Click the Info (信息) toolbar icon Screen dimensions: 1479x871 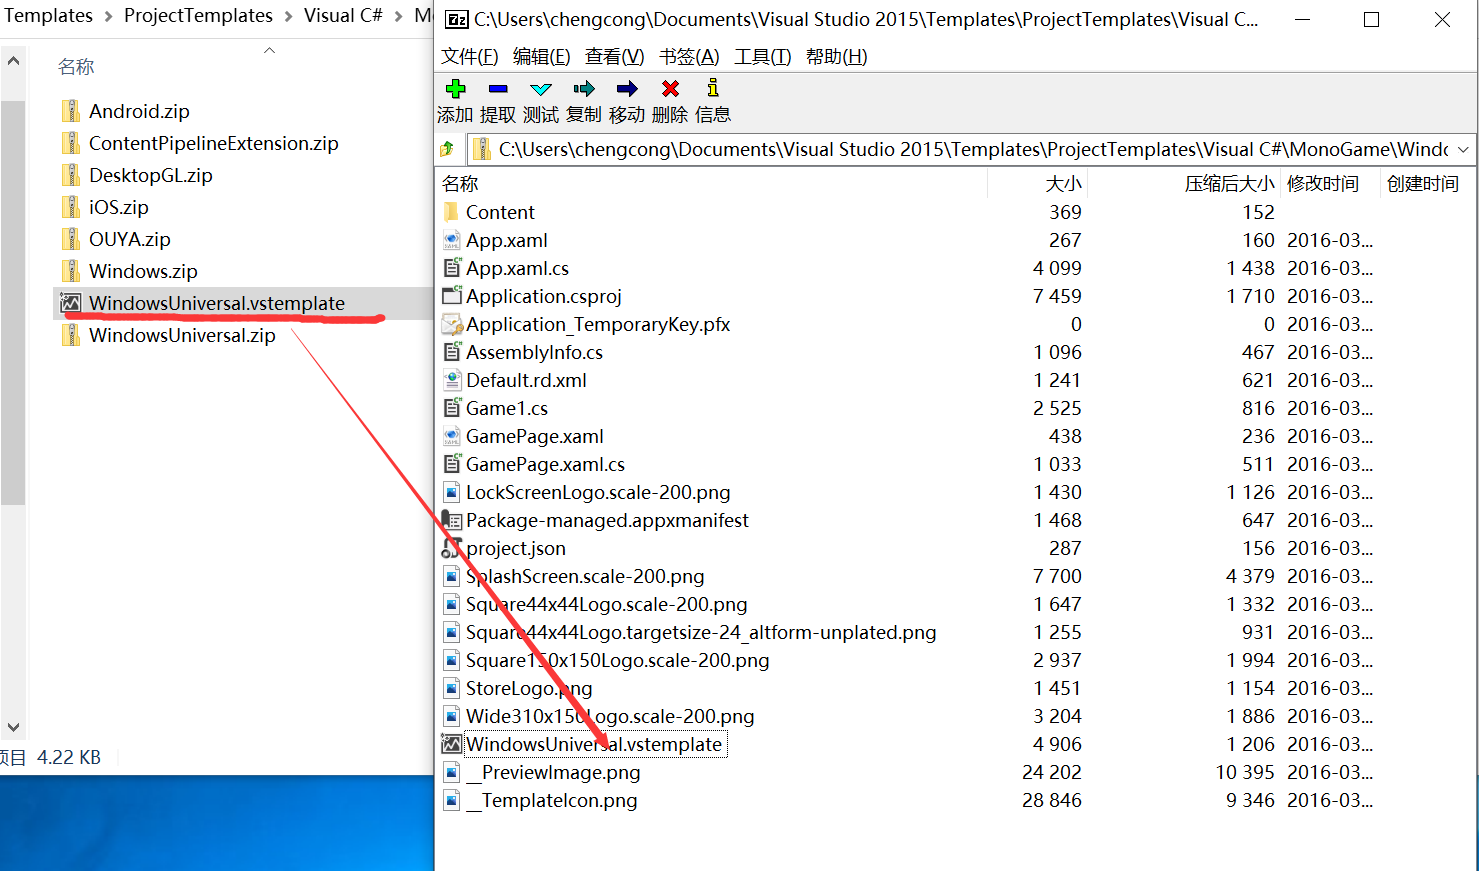pos(712,89)
